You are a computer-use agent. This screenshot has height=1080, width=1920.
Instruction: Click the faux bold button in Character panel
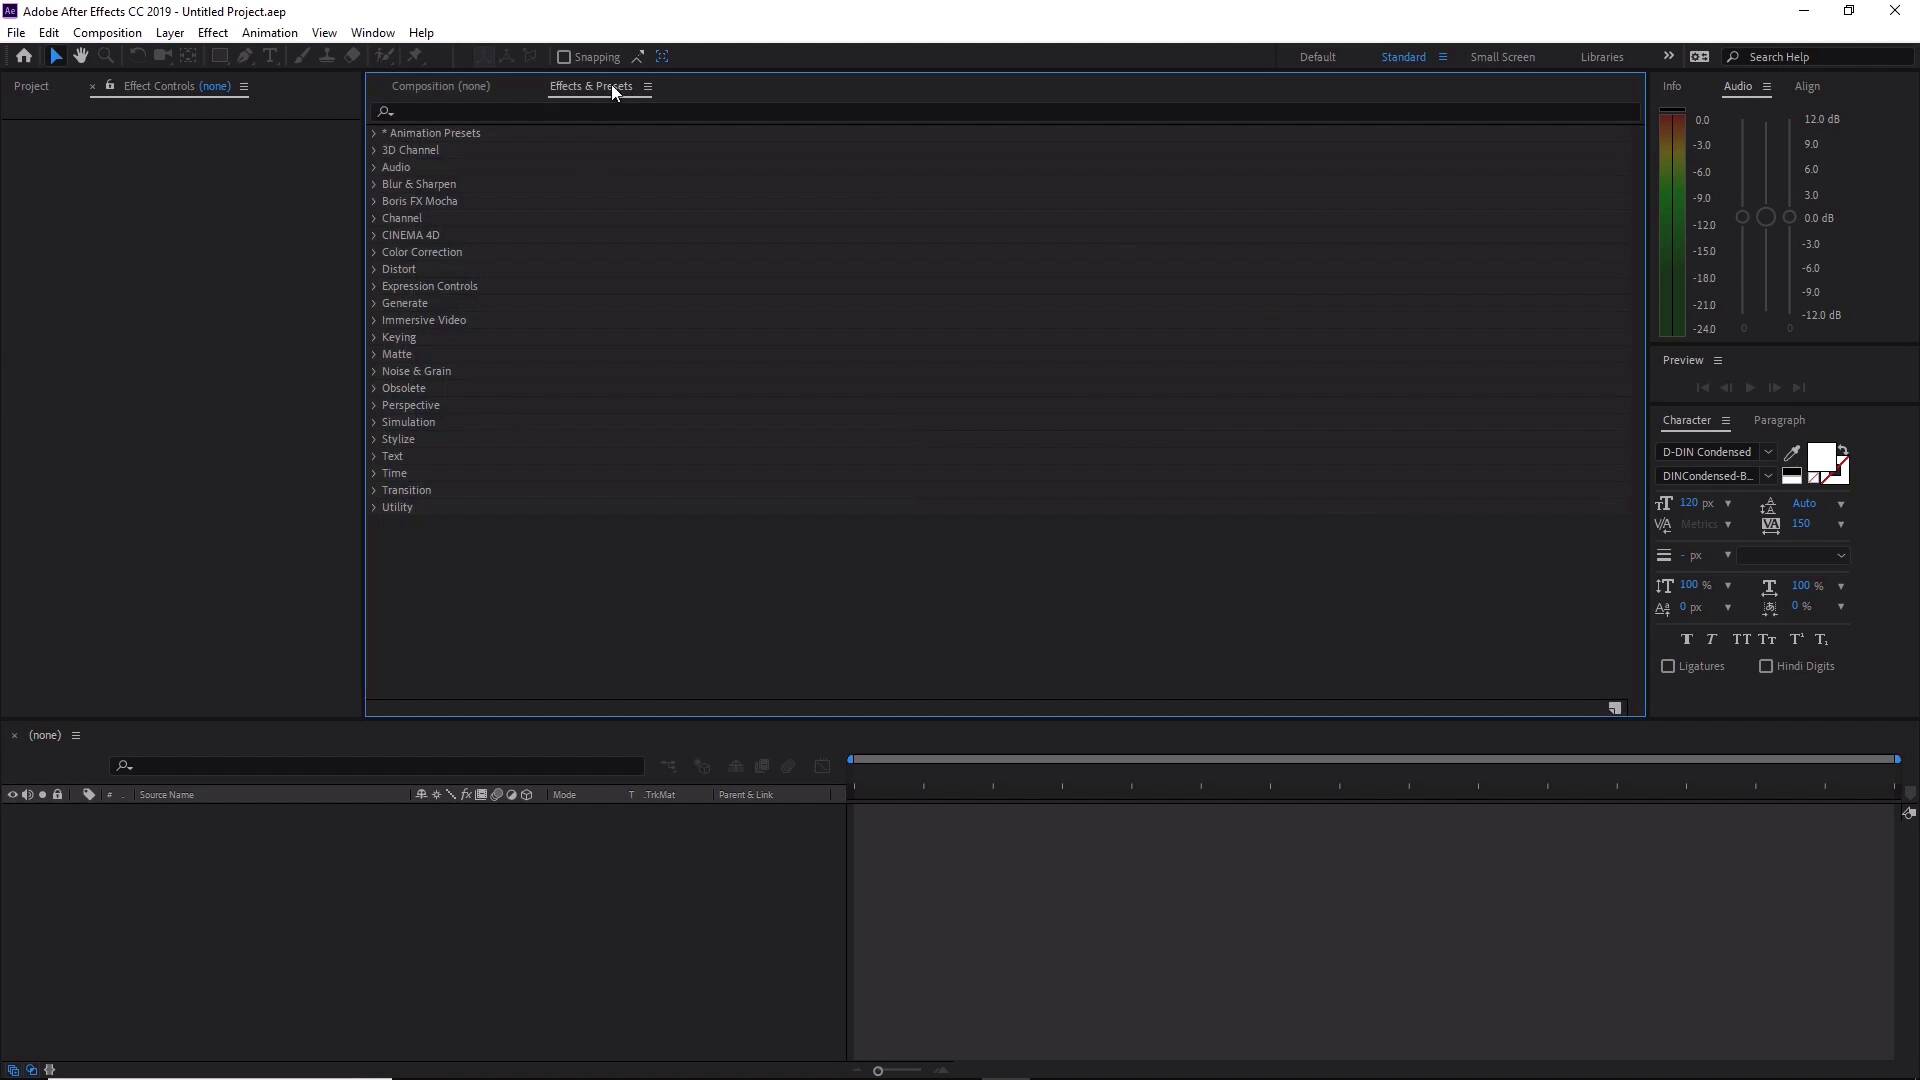click(x=1687, y=639)
